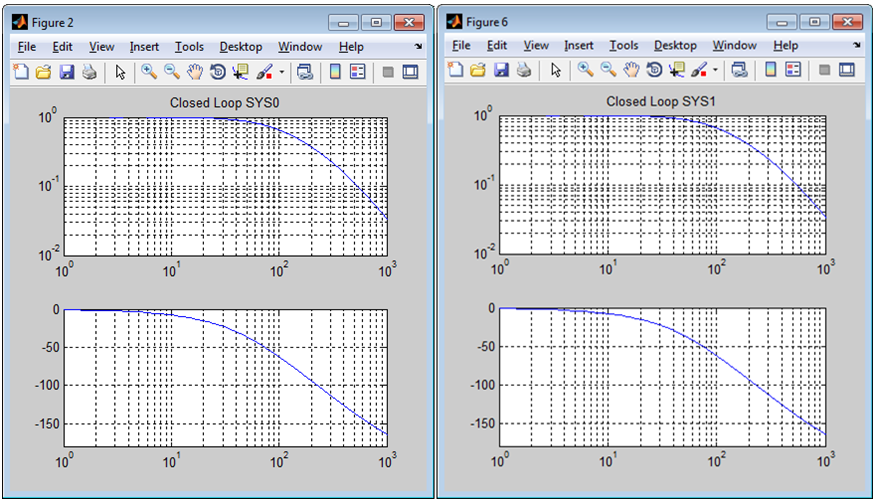The width and height of the screenshot is (875, 501).
Task: Open Tools menu in Figure 2
Action: coord(189,47)
